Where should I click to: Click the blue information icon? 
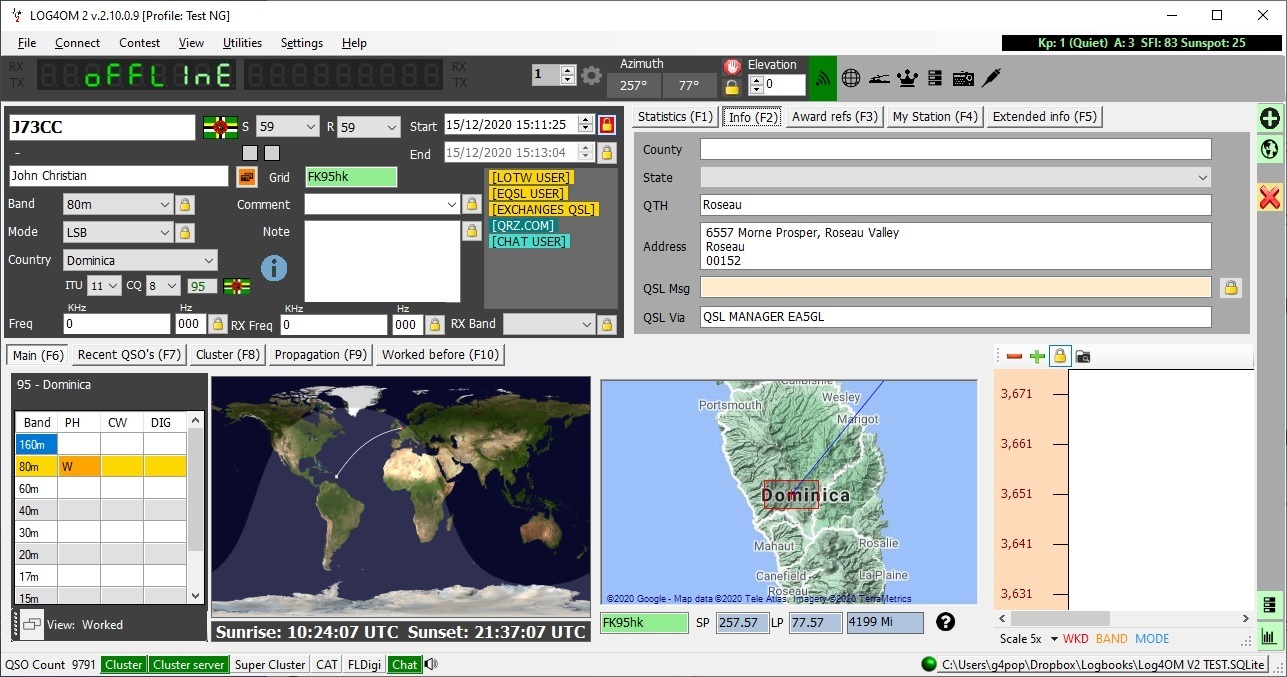[x=274, y=268]
